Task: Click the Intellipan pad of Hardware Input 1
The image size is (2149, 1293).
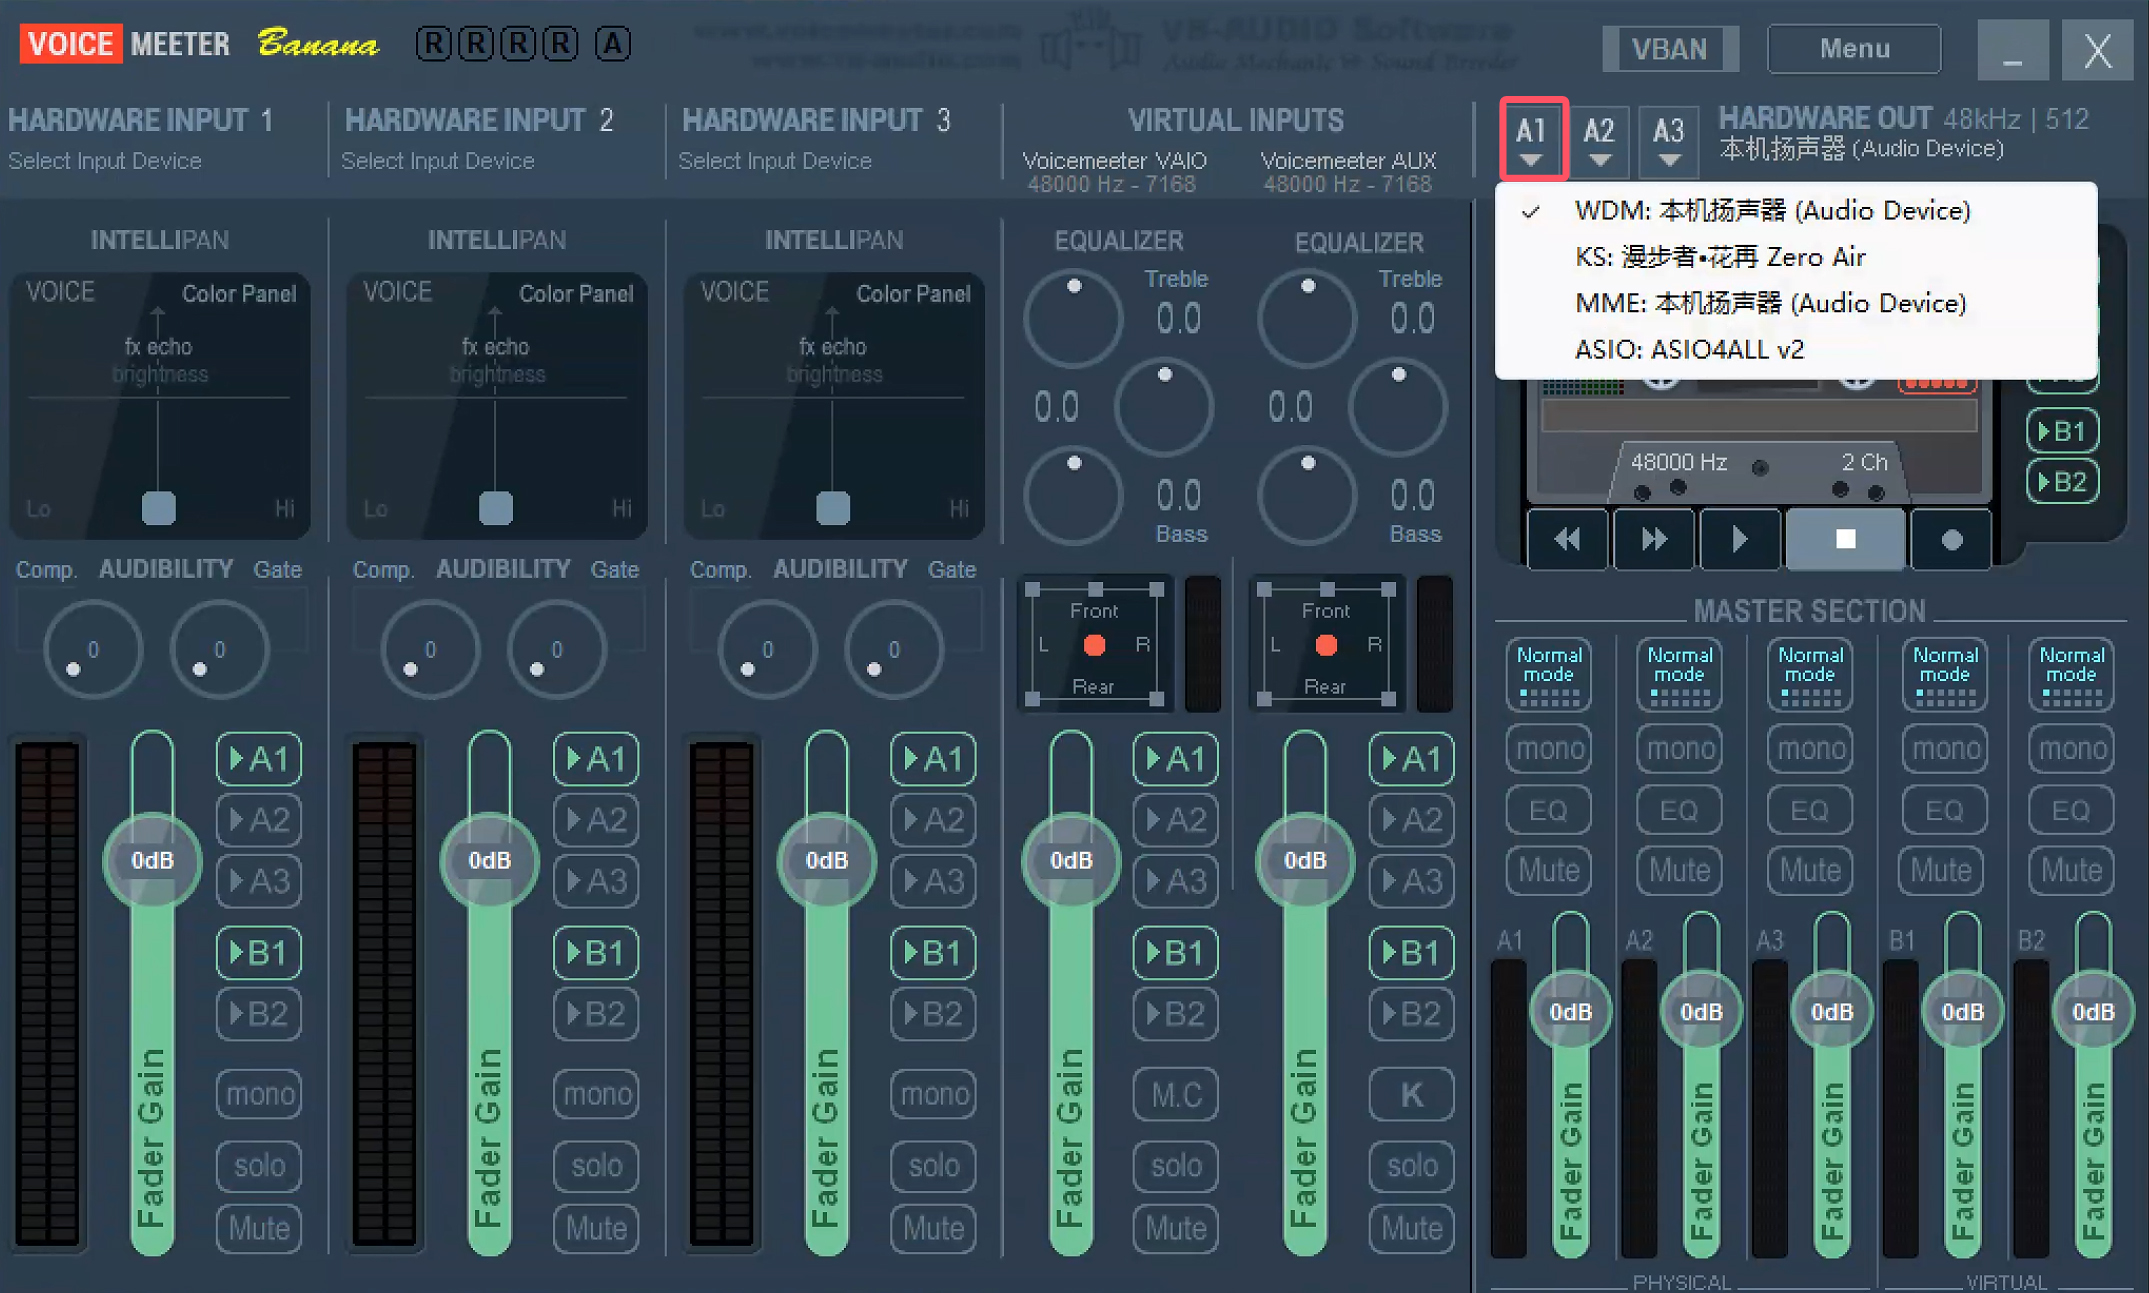Action: 160,404
